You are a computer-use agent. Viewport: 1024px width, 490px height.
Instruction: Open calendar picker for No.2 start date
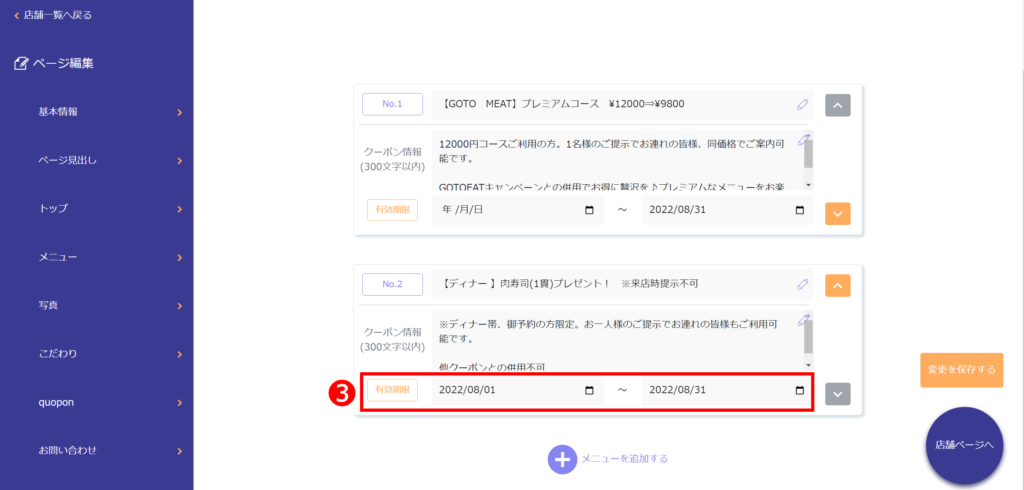pos(589,390)
